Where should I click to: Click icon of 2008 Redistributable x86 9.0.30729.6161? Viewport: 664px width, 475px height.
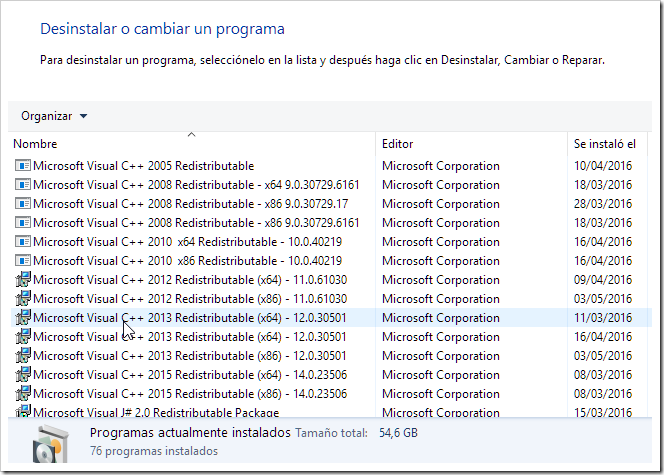click(x=23, y=223)
